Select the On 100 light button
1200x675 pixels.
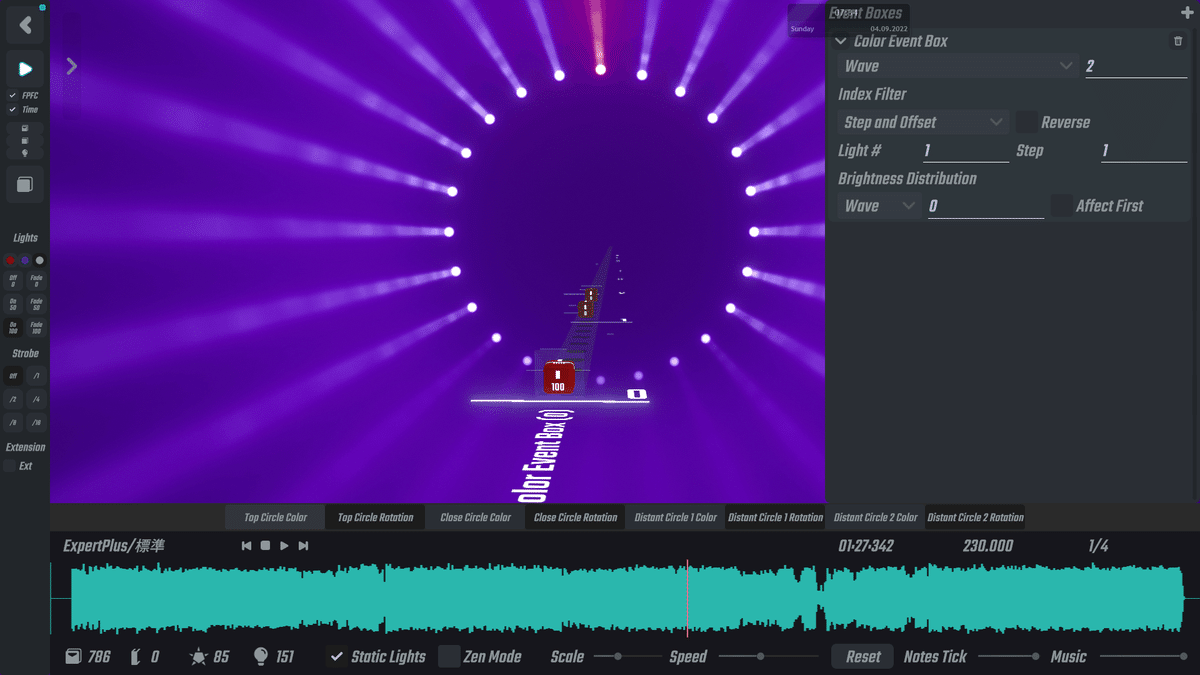click(13, 329)
